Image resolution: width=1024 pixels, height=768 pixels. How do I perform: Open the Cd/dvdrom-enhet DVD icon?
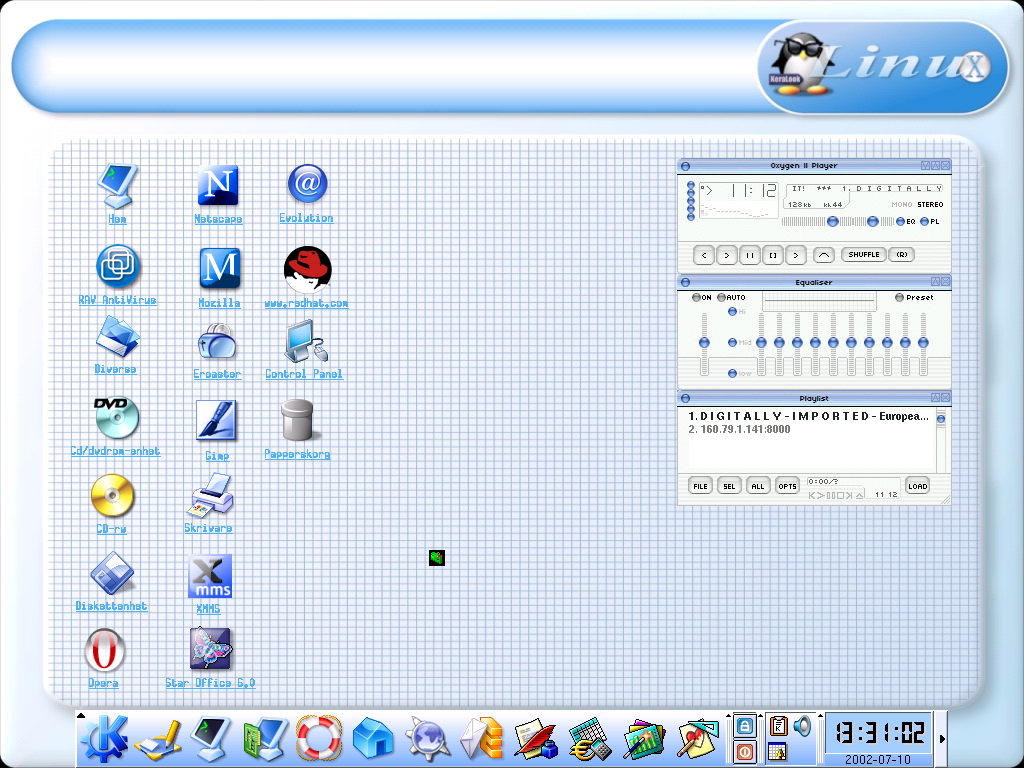[116, 418]
